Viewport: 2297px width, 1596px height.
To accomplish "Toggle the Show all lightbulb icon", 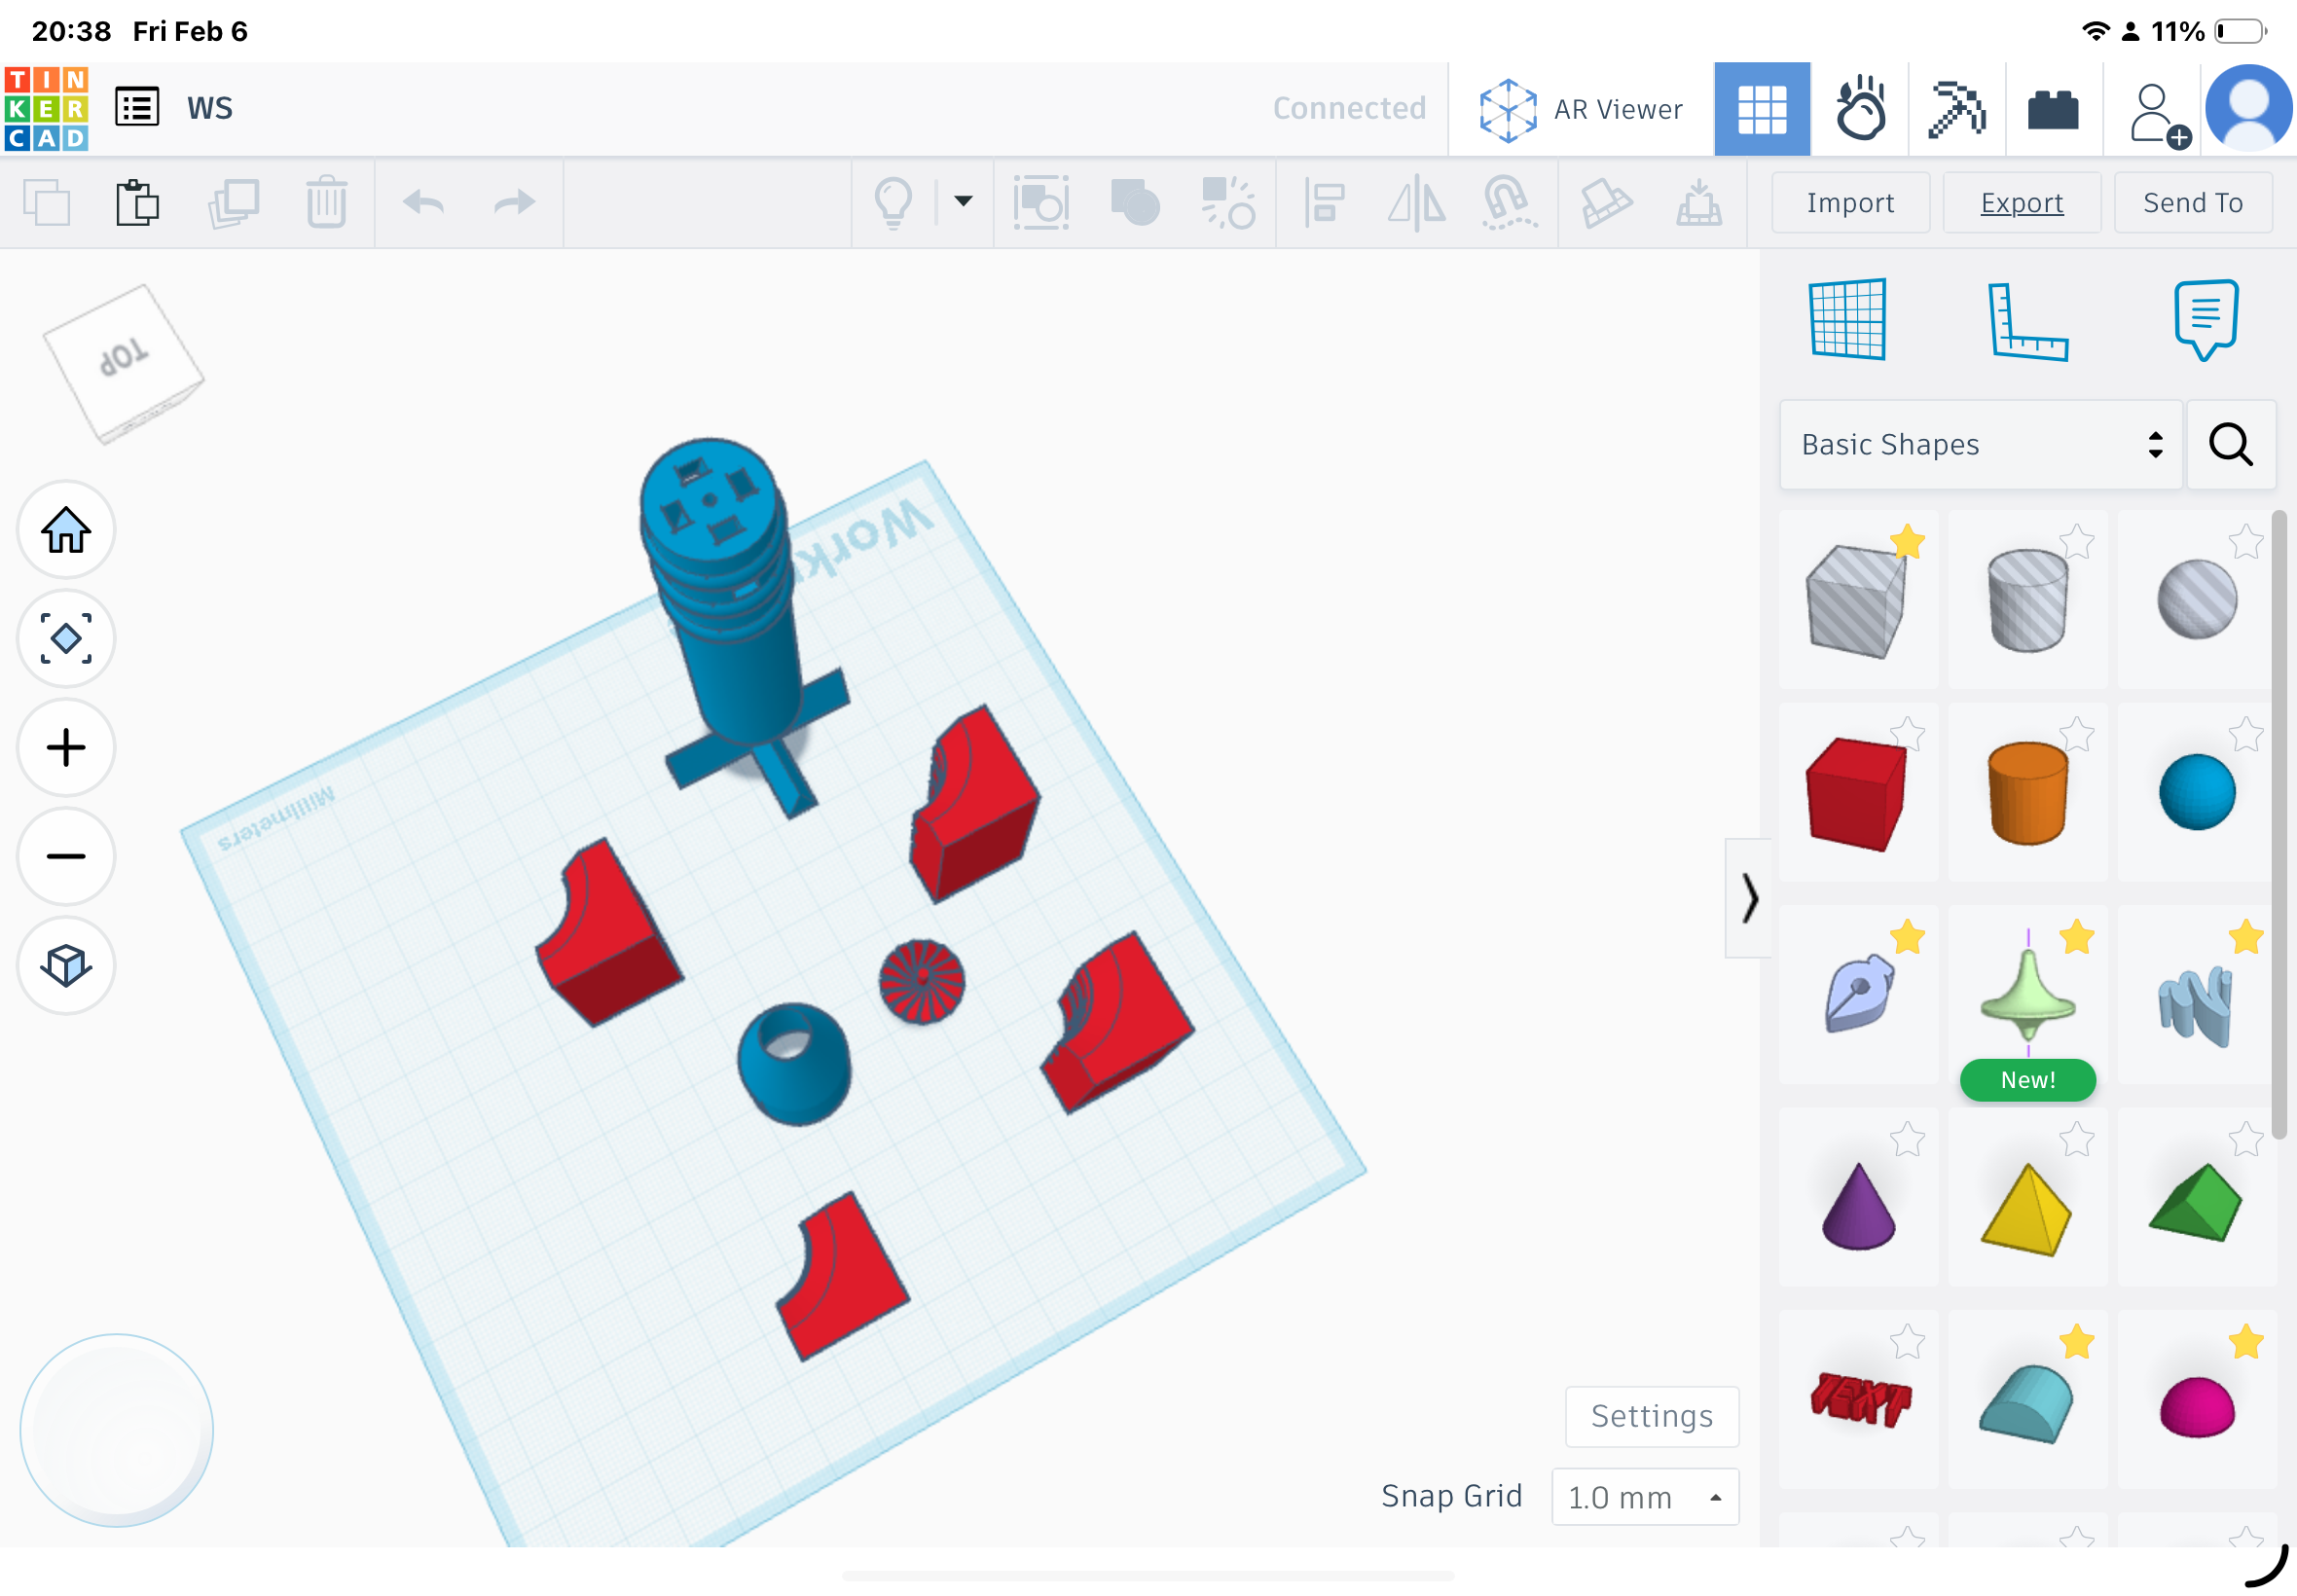I will pos(893,203).
